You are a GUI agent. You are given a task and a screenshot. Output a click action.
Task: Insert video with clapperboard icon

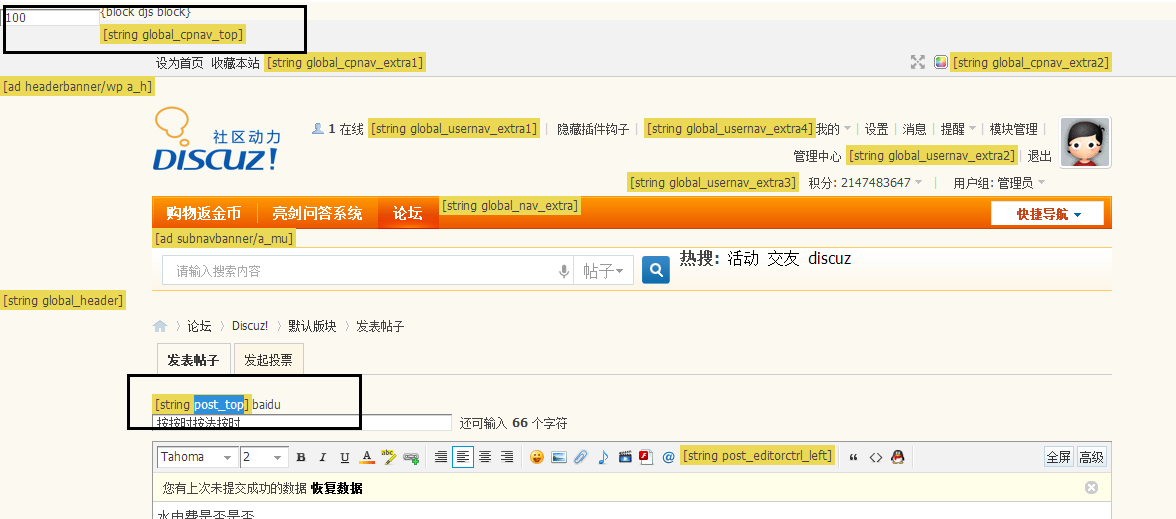click(x=625, y=457)
